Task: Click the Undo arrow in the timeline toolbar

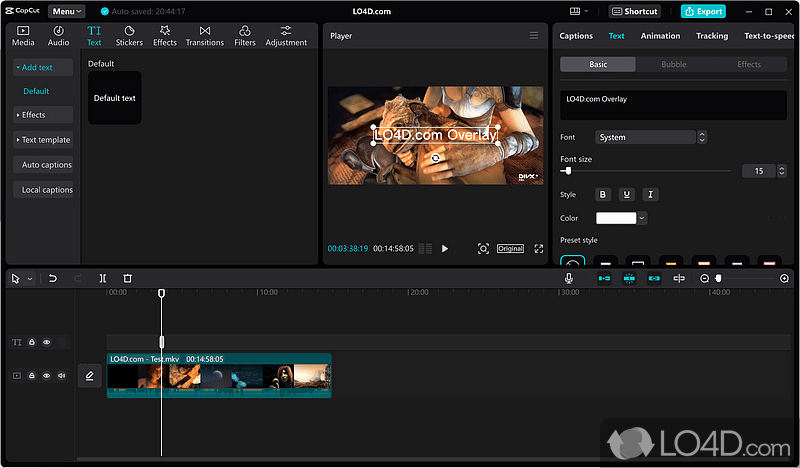Action: [x=53, y=278]
